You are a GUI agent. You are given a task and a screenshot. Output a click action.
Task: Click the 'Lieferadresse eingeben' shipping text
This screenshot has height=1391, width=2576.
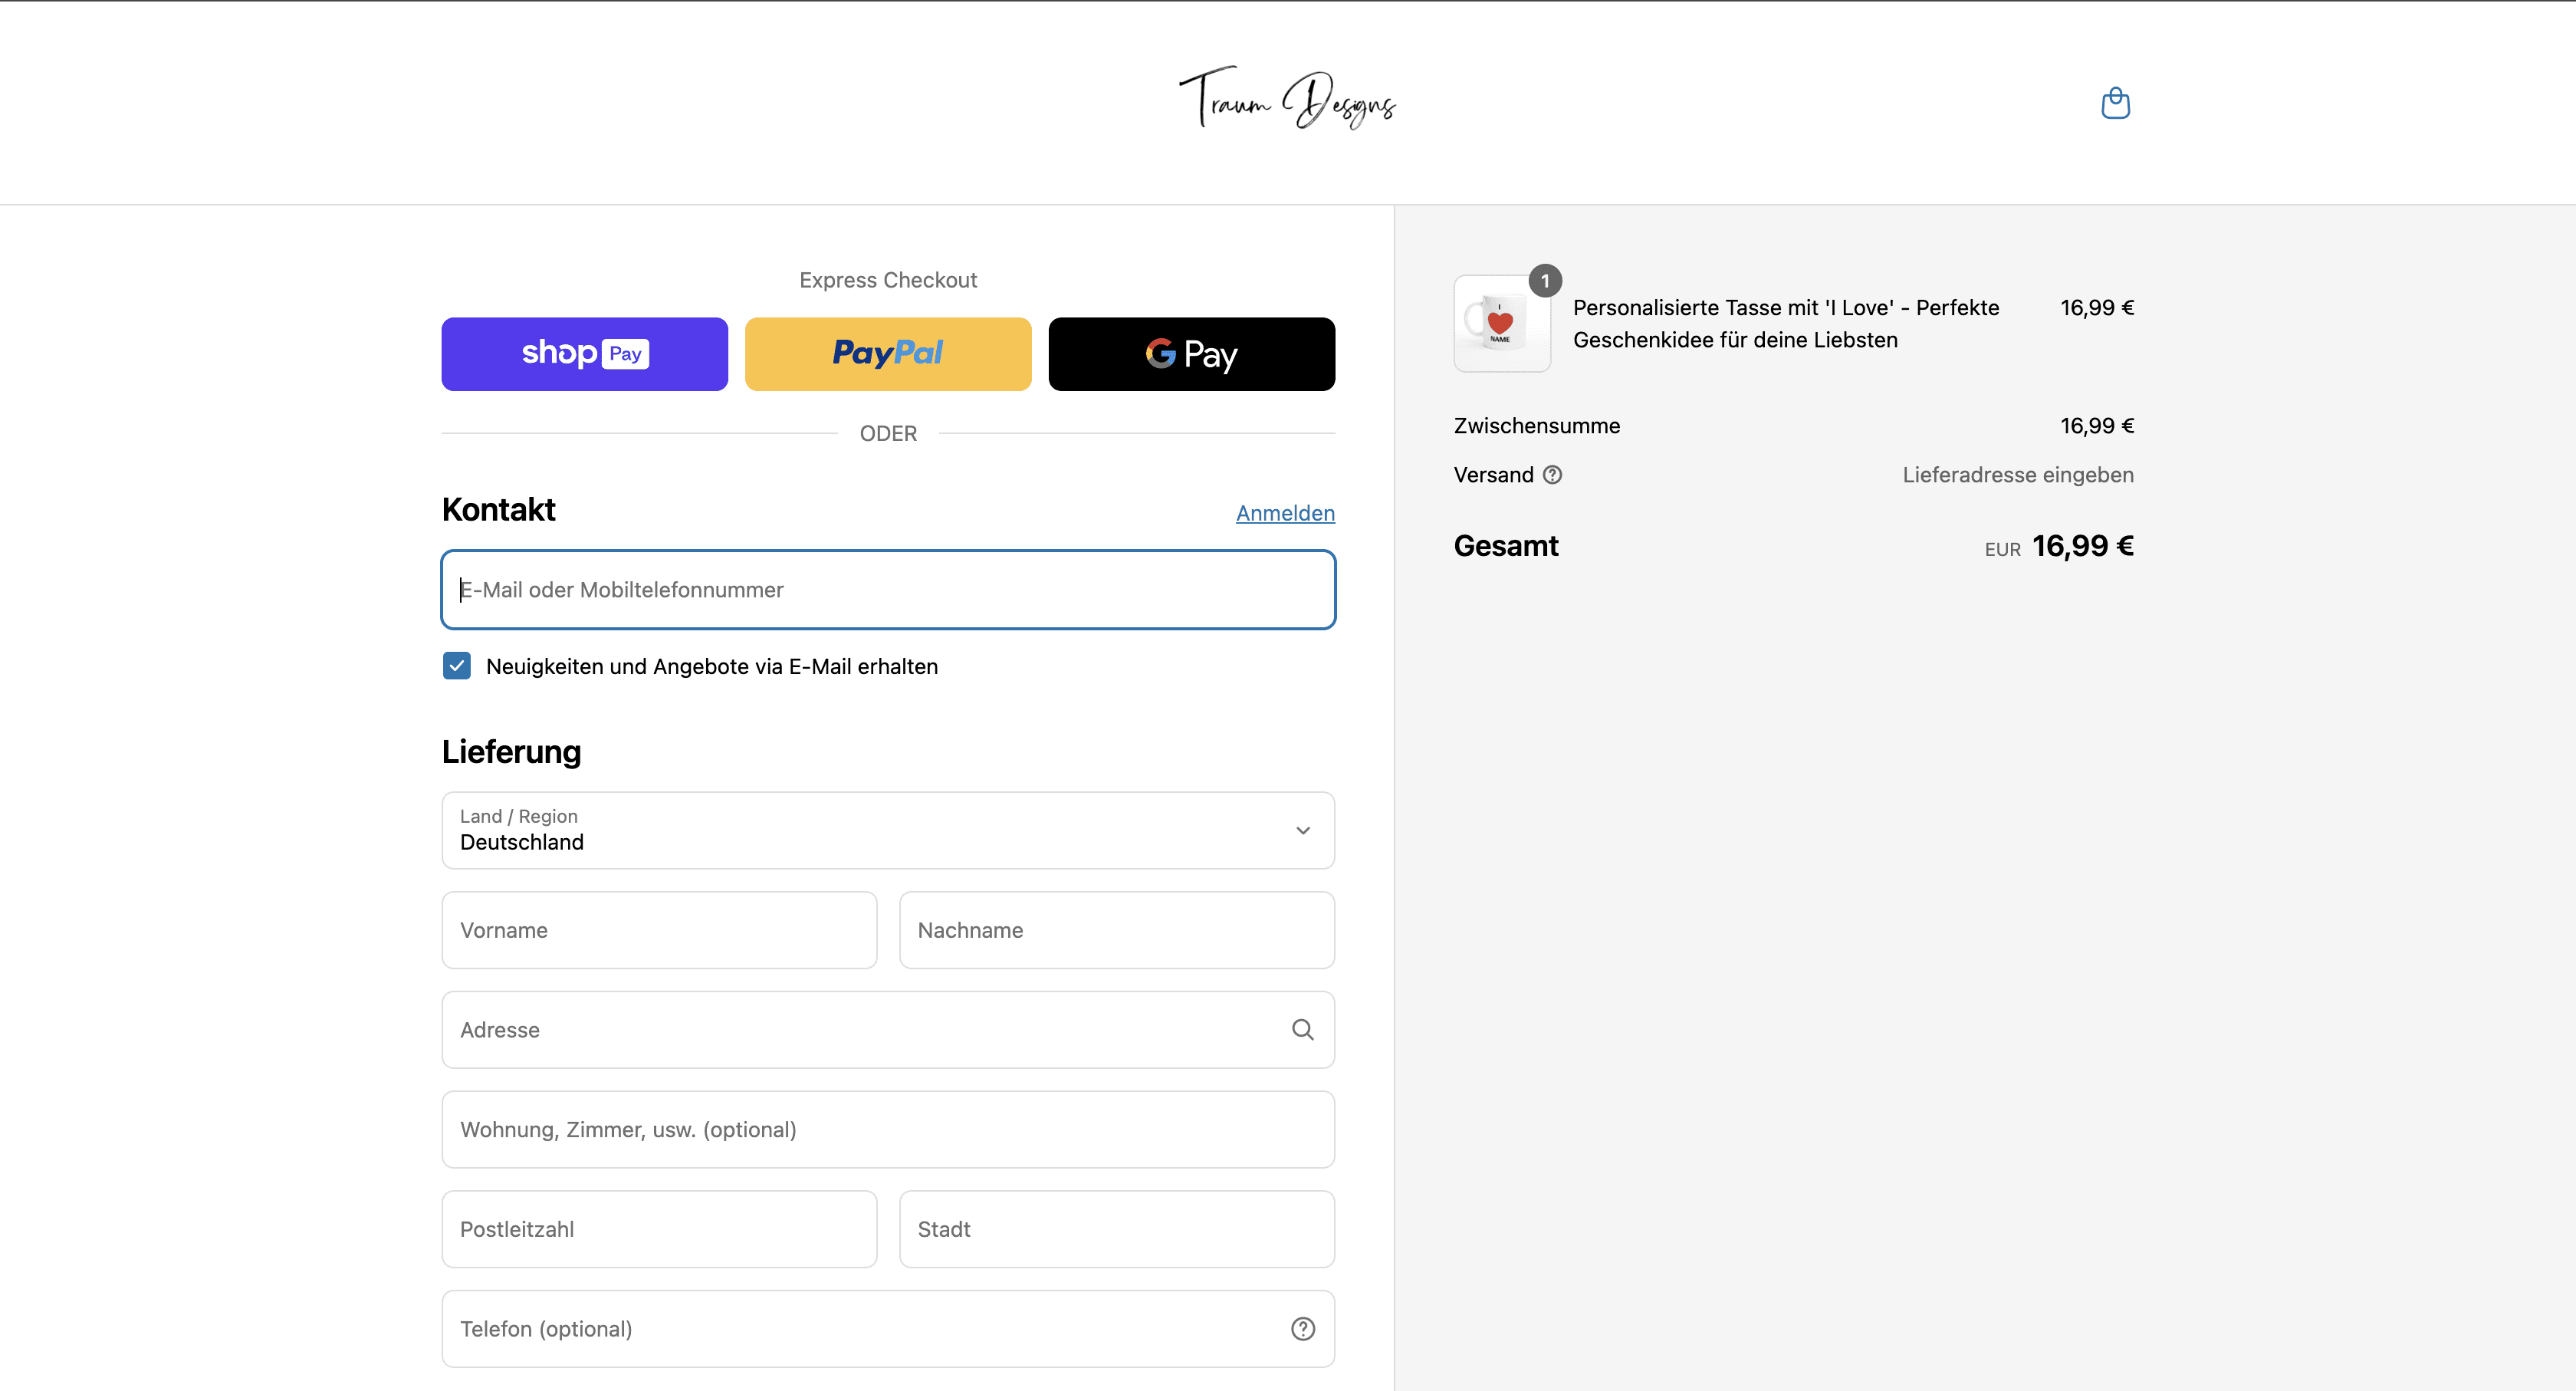click(x=2018, y=475)
